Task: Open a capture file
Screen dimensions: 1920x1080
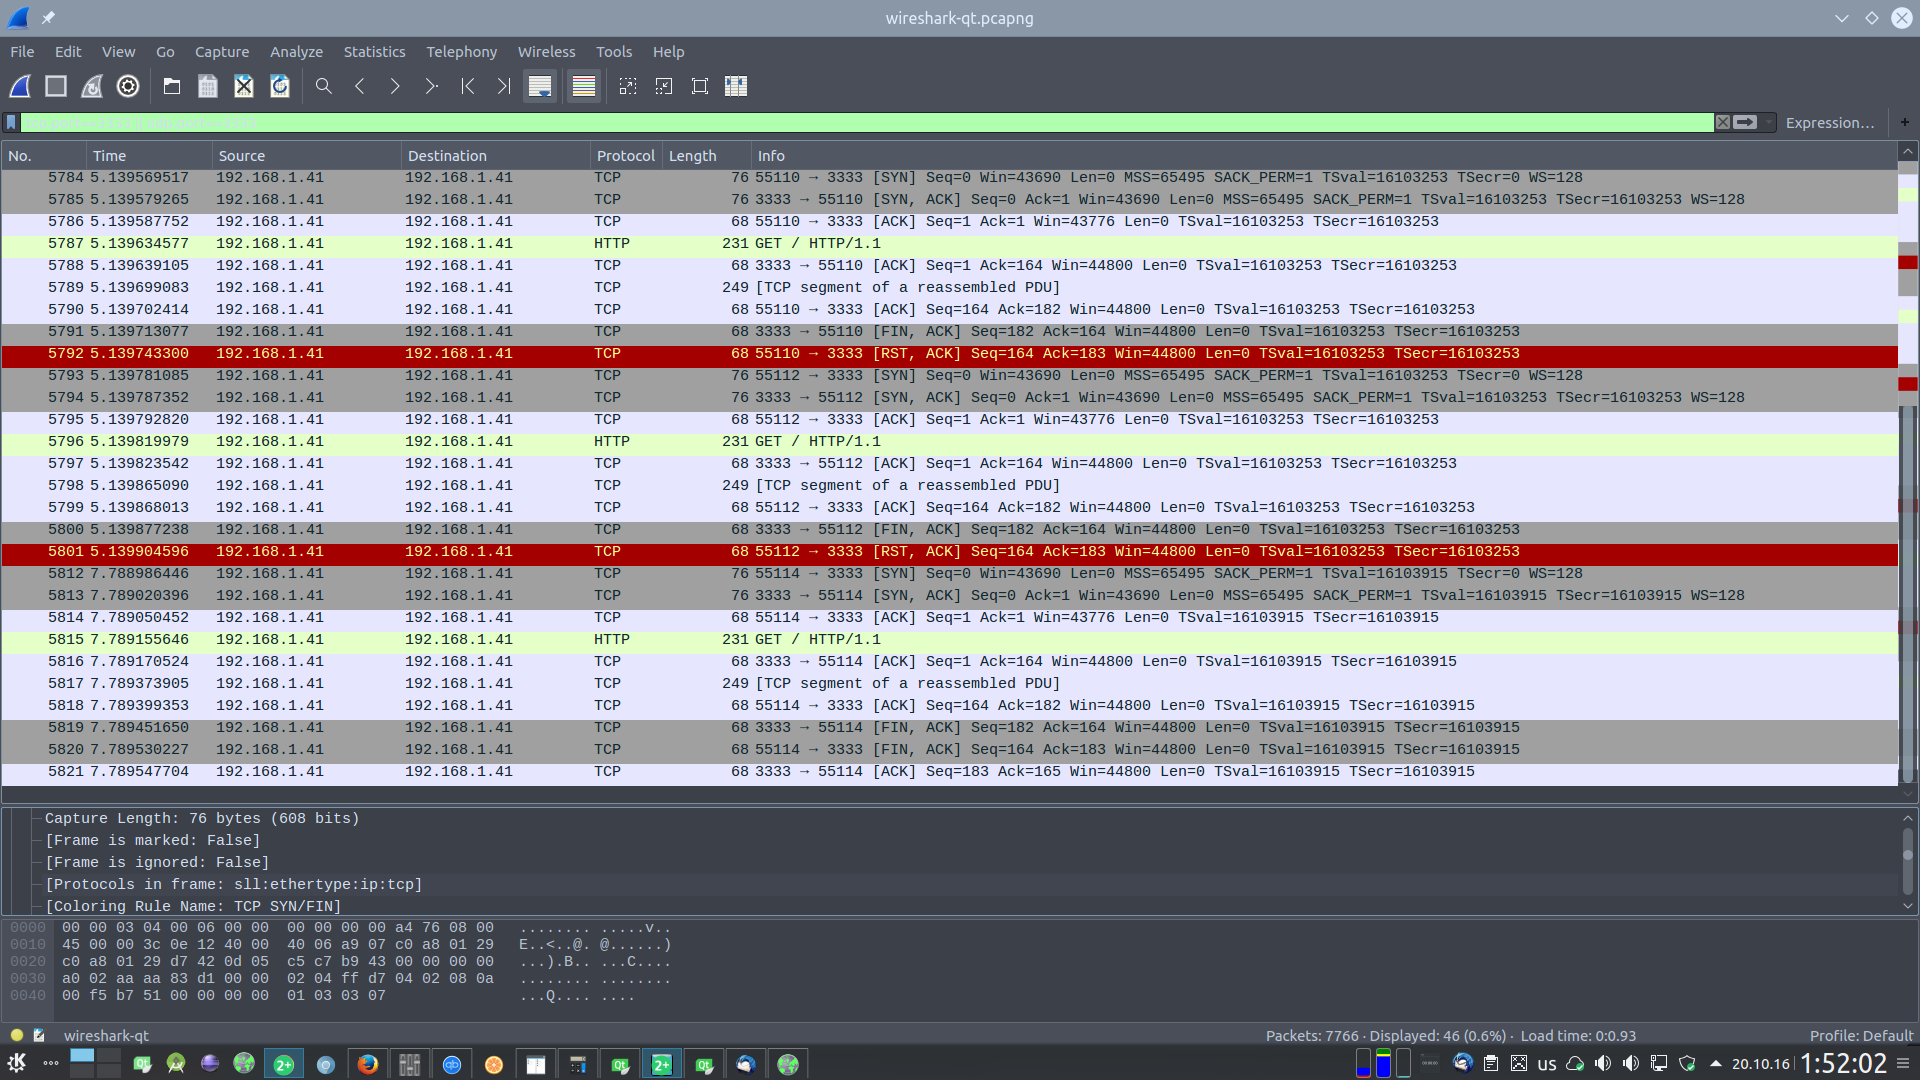Action: tap(172, 87)
